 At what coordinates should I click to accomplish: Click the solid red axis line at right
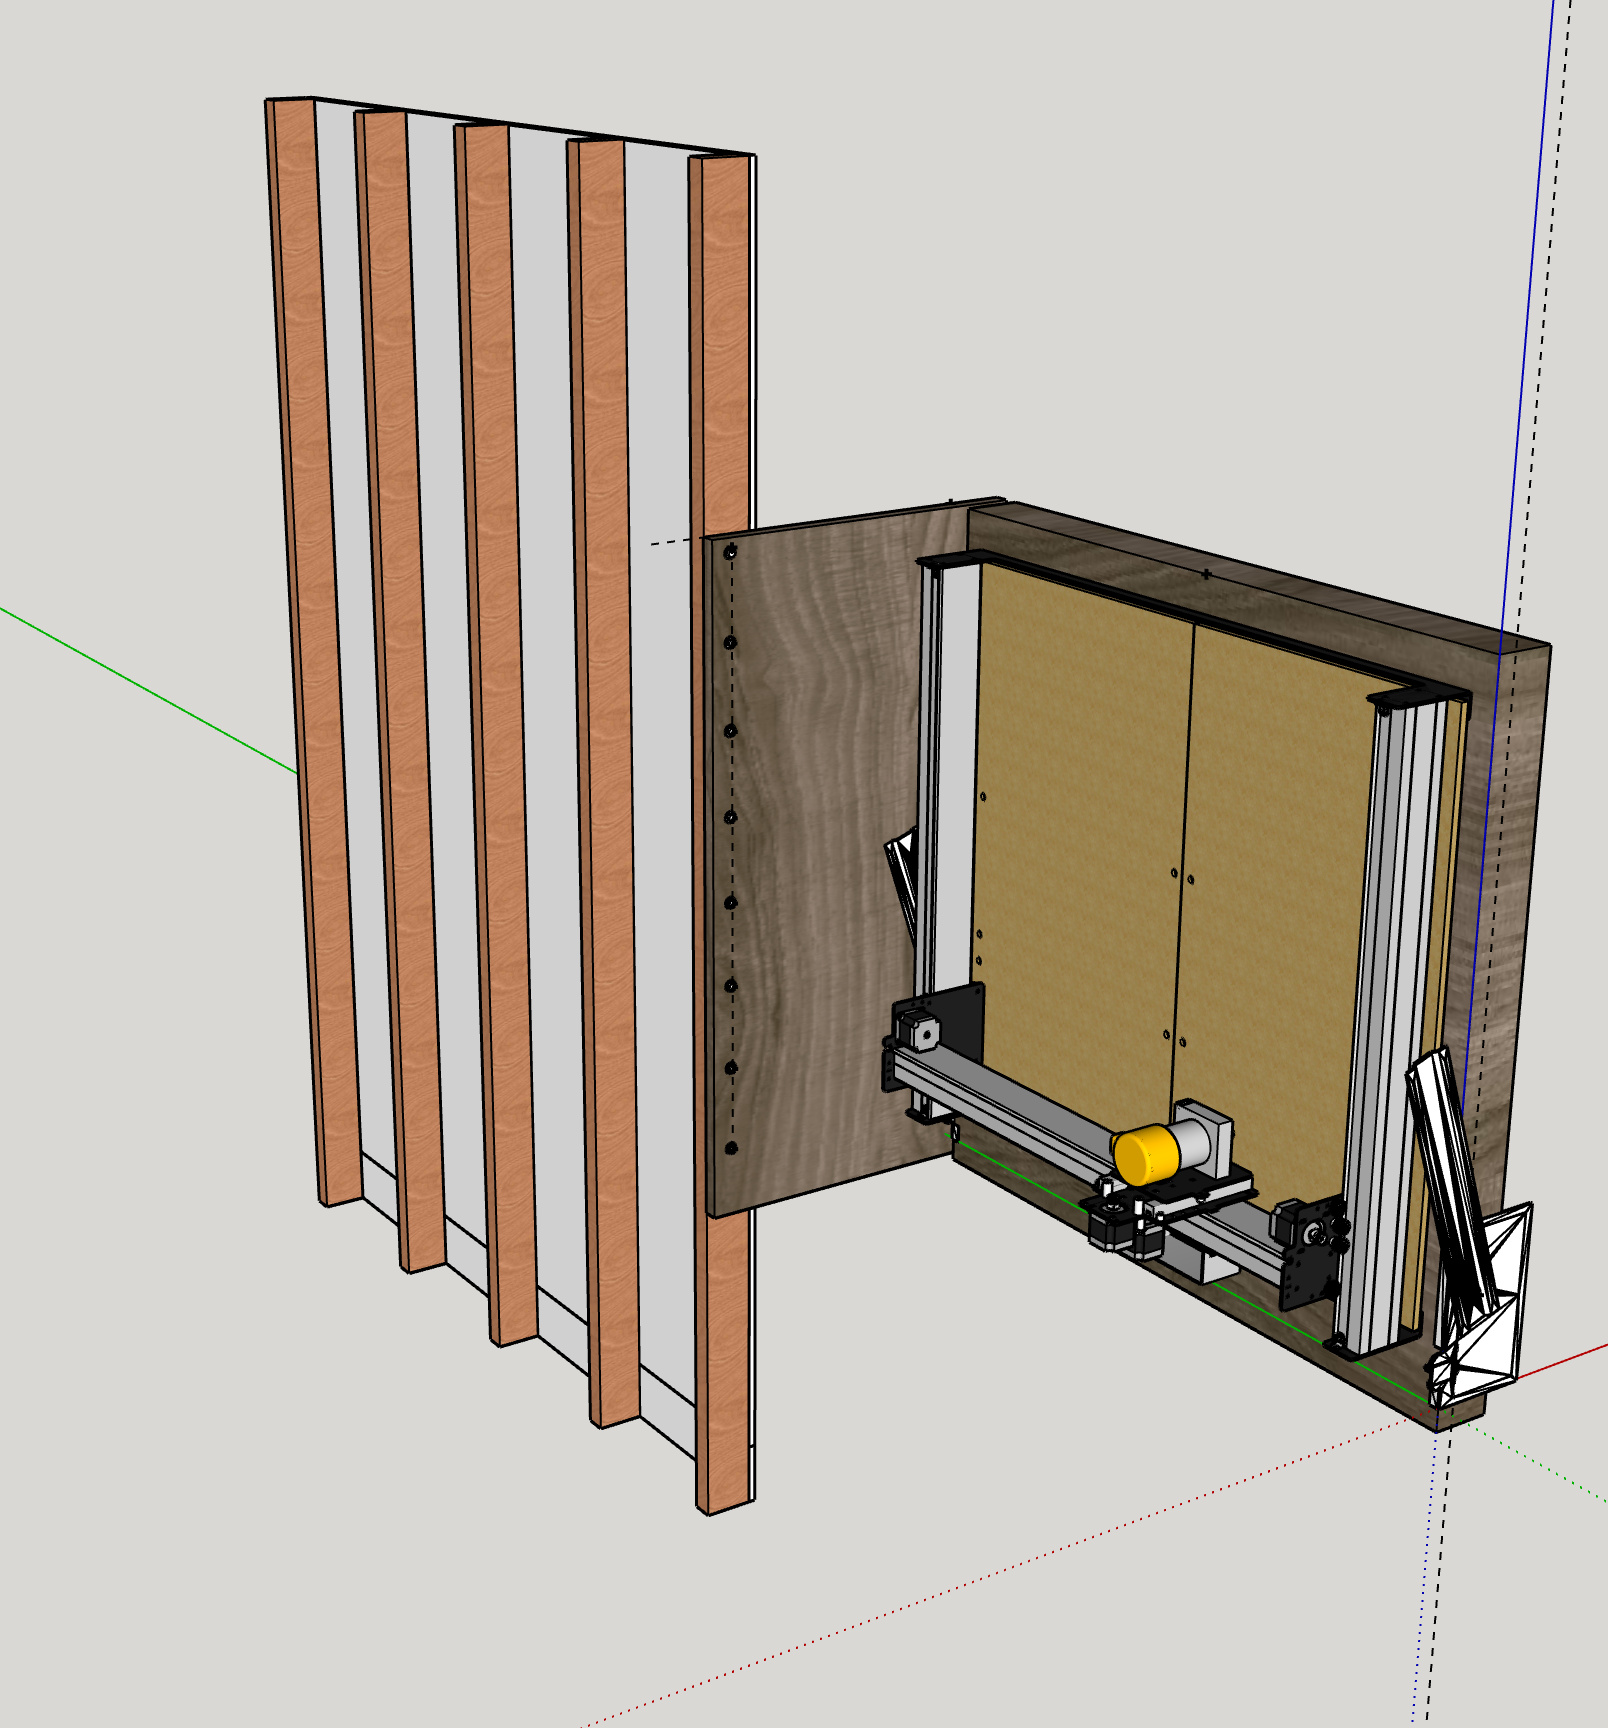coord(1562,1362)
